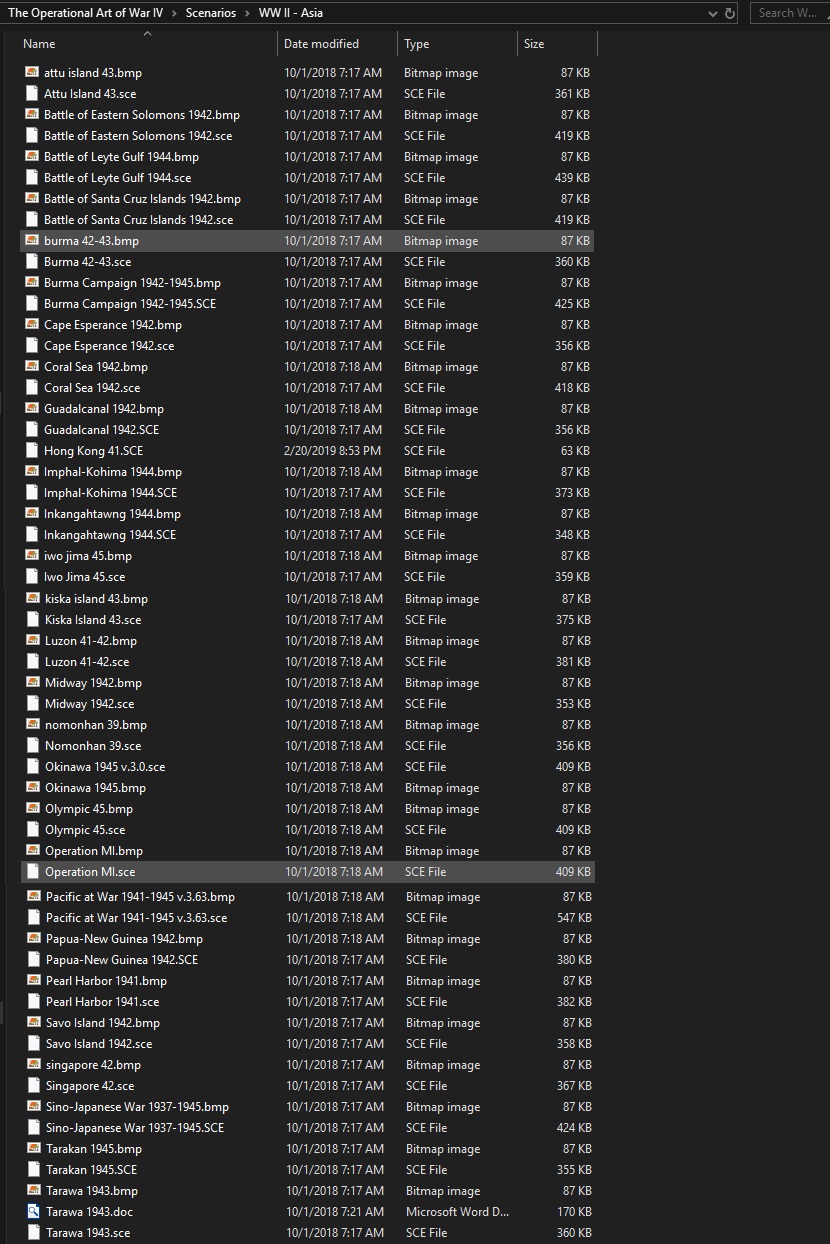The width and height of the screenshot is (830, 1244).
Task: Select file Nomonhan 39.sce
Action: tap(93, 746)
